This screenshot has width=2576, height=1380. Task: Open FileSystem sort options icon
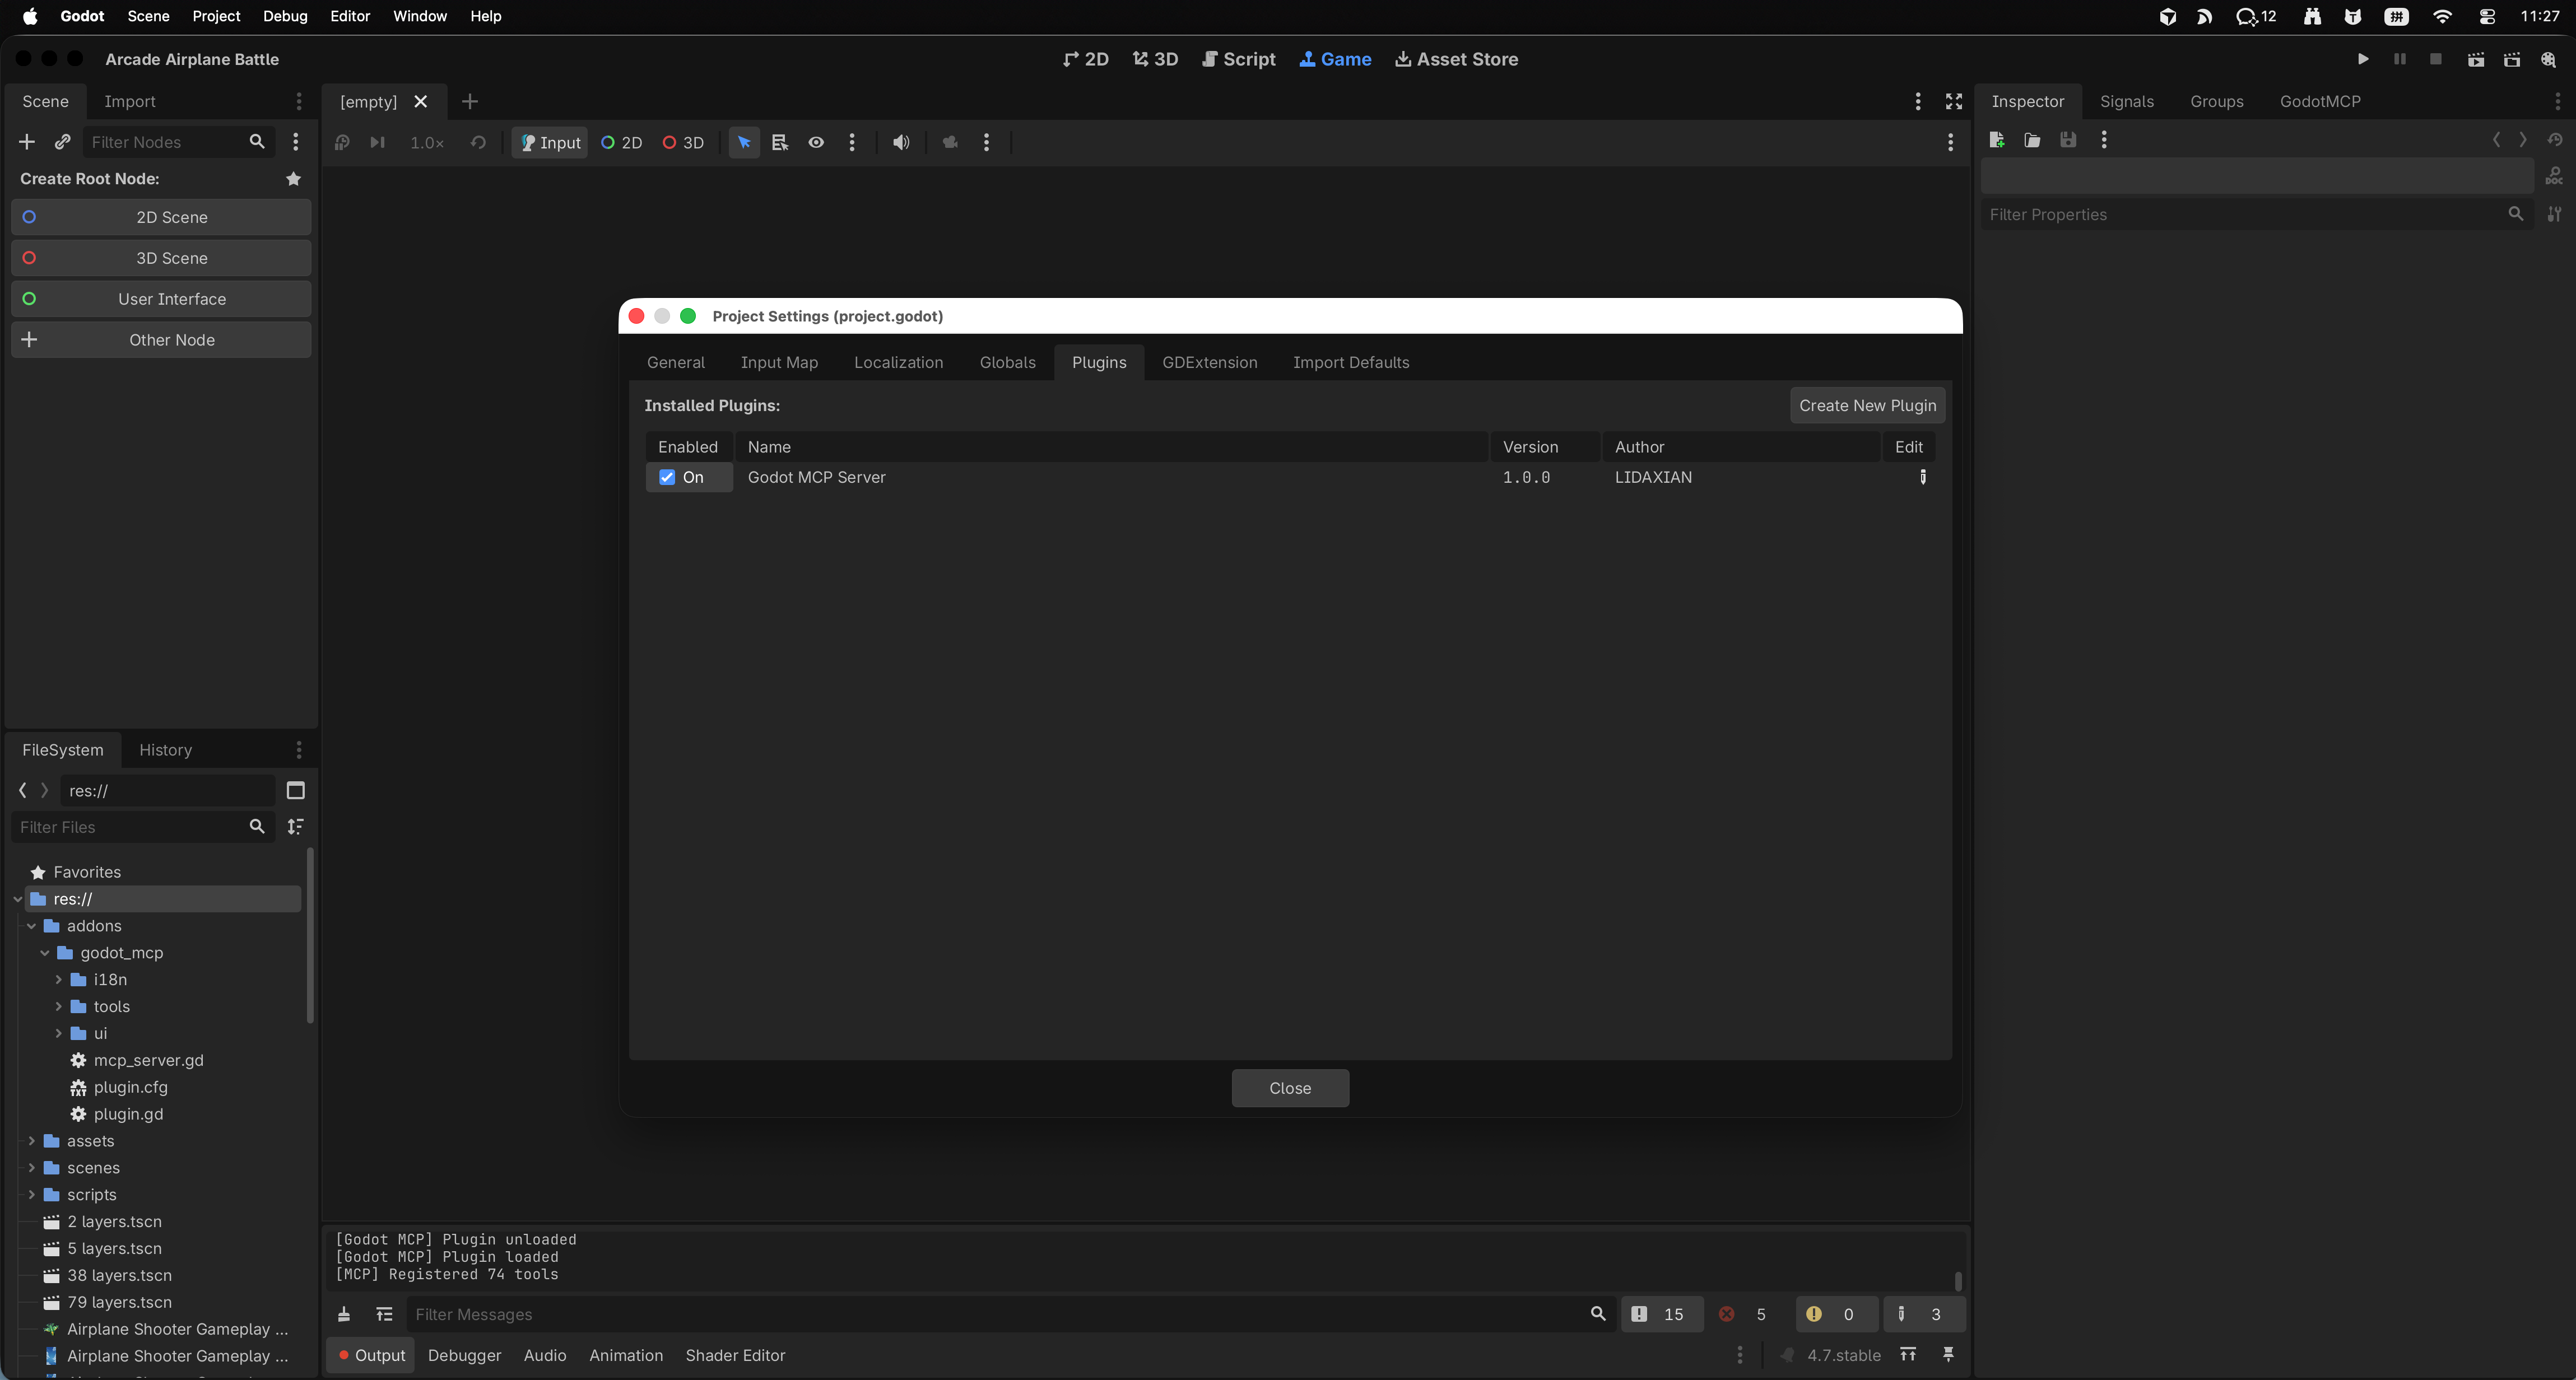tap(295, 827)
